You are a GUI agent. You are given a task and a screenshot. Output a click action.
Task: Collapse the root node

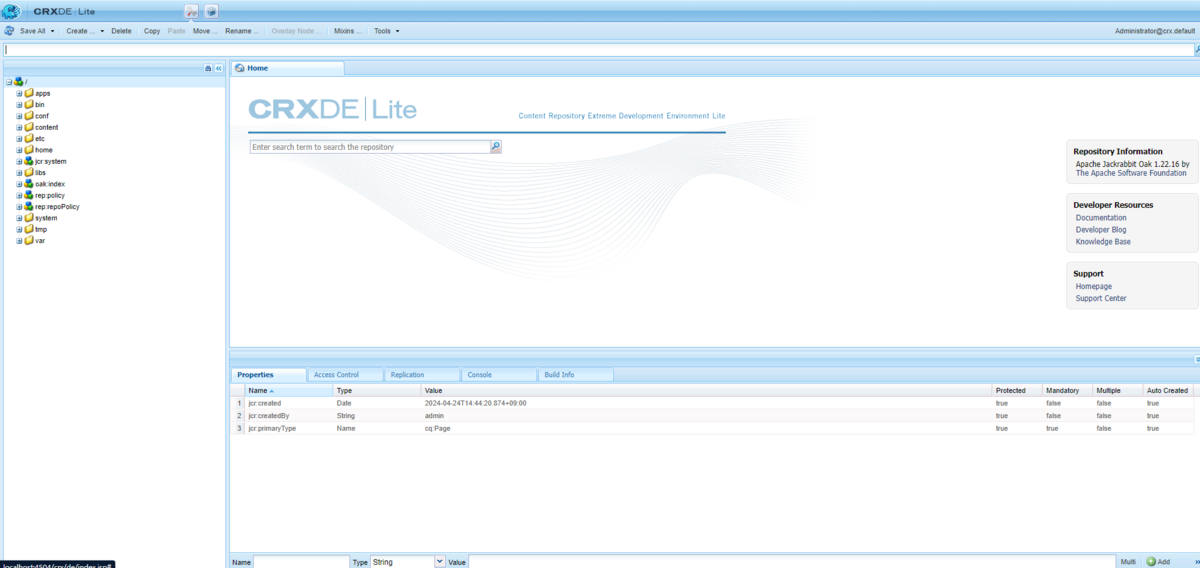[x=8, y=81]
